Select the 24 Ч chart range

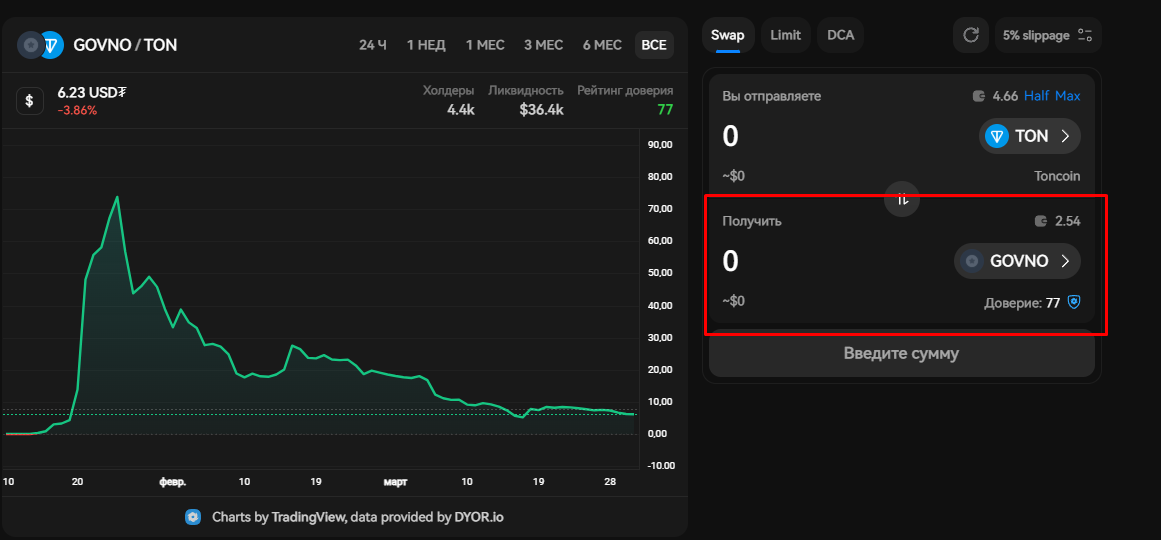pyautogui.click(x=372, y=45)
